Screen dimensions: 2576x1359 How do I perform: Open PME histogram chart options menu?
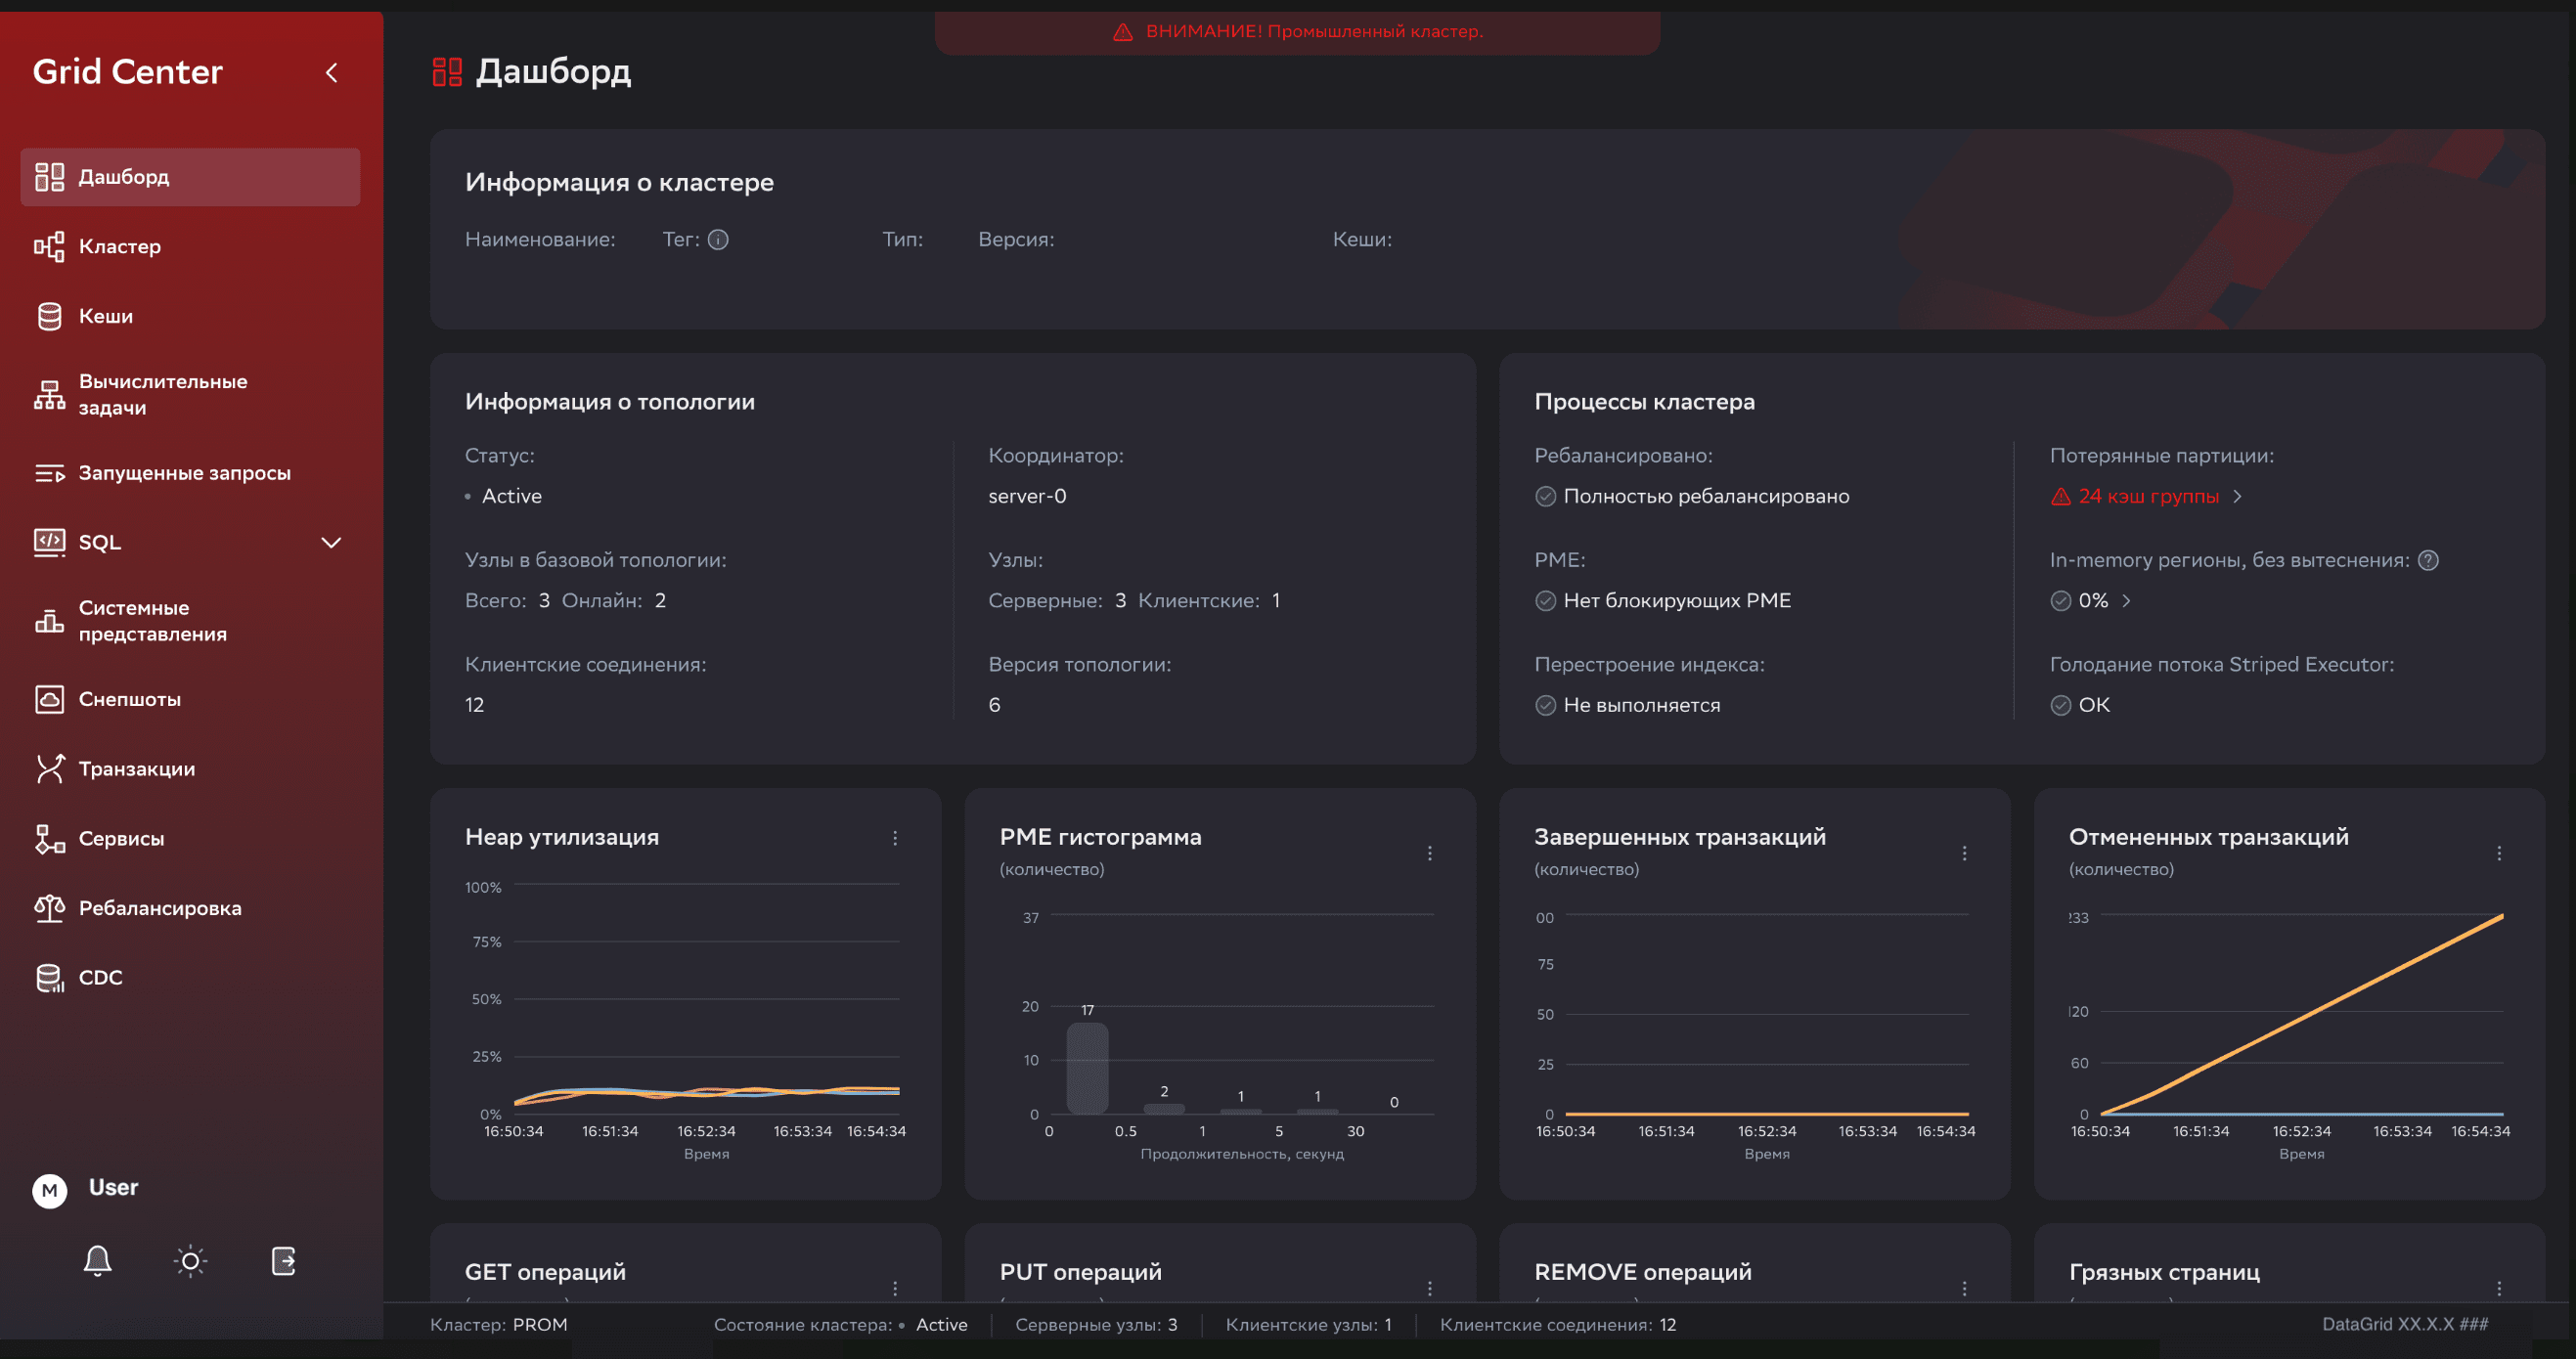[x=1429, y=853]
